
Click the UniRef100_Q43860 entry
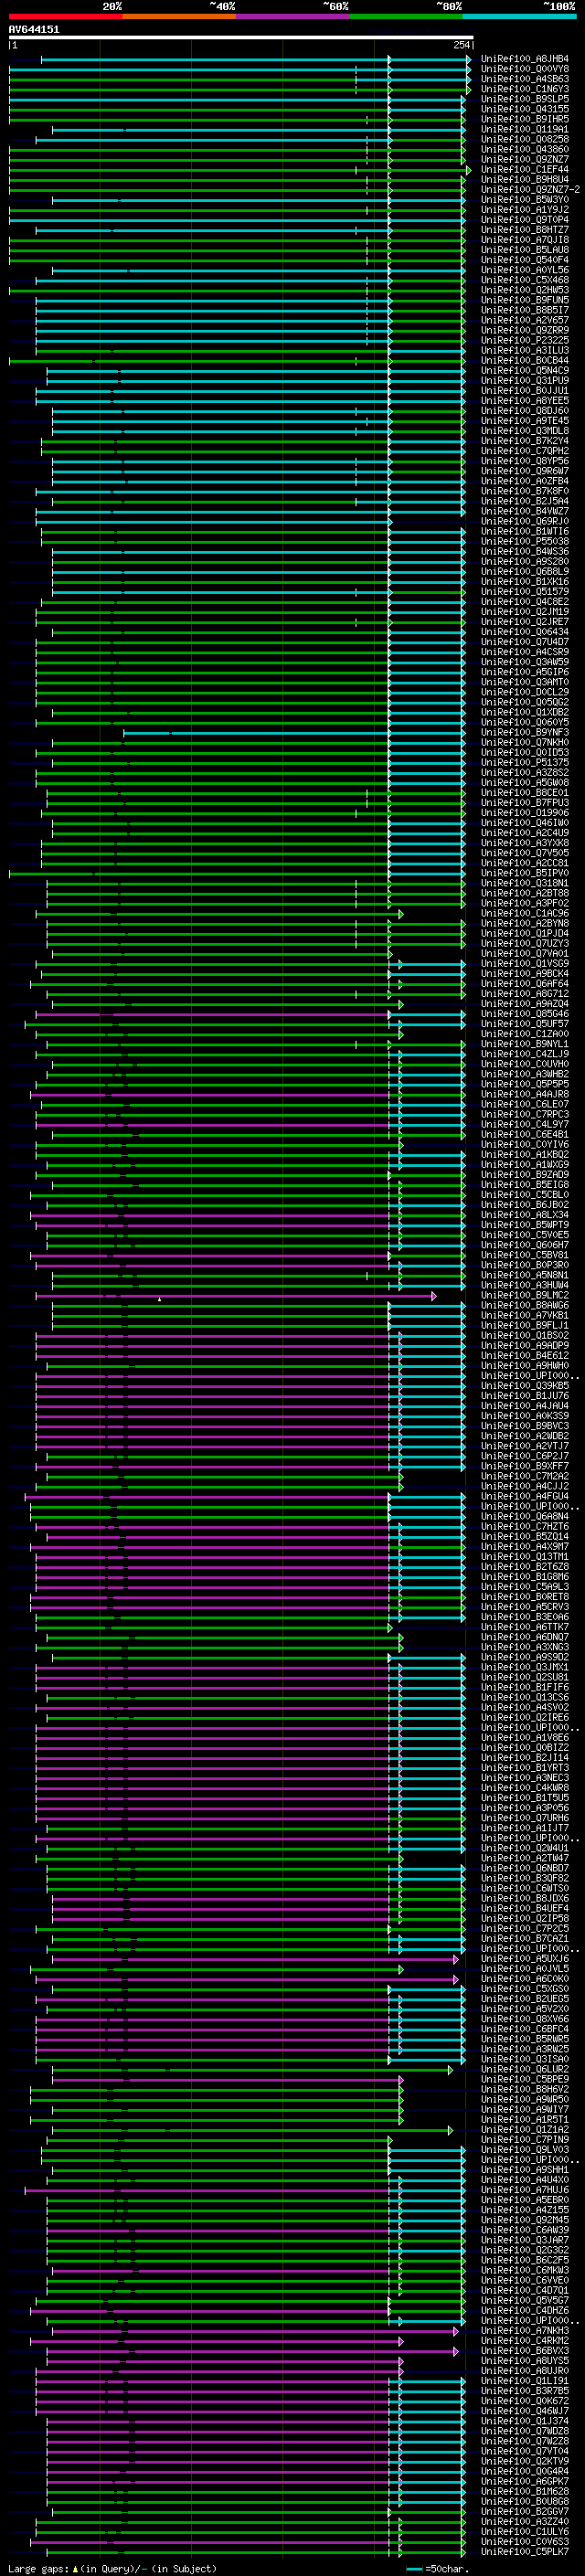click(x=525, y=149)
